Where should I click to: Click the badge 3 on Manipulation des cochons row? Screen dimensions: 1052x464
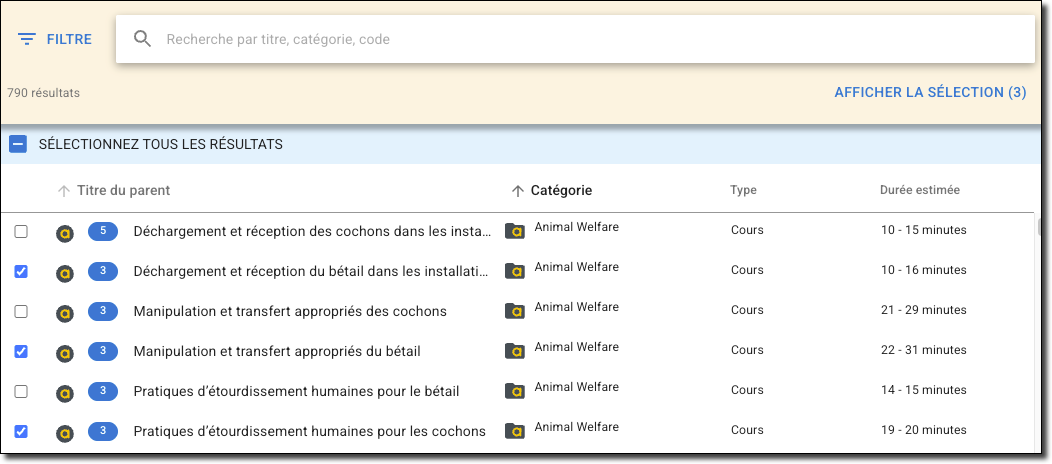[x=103, y=311]
